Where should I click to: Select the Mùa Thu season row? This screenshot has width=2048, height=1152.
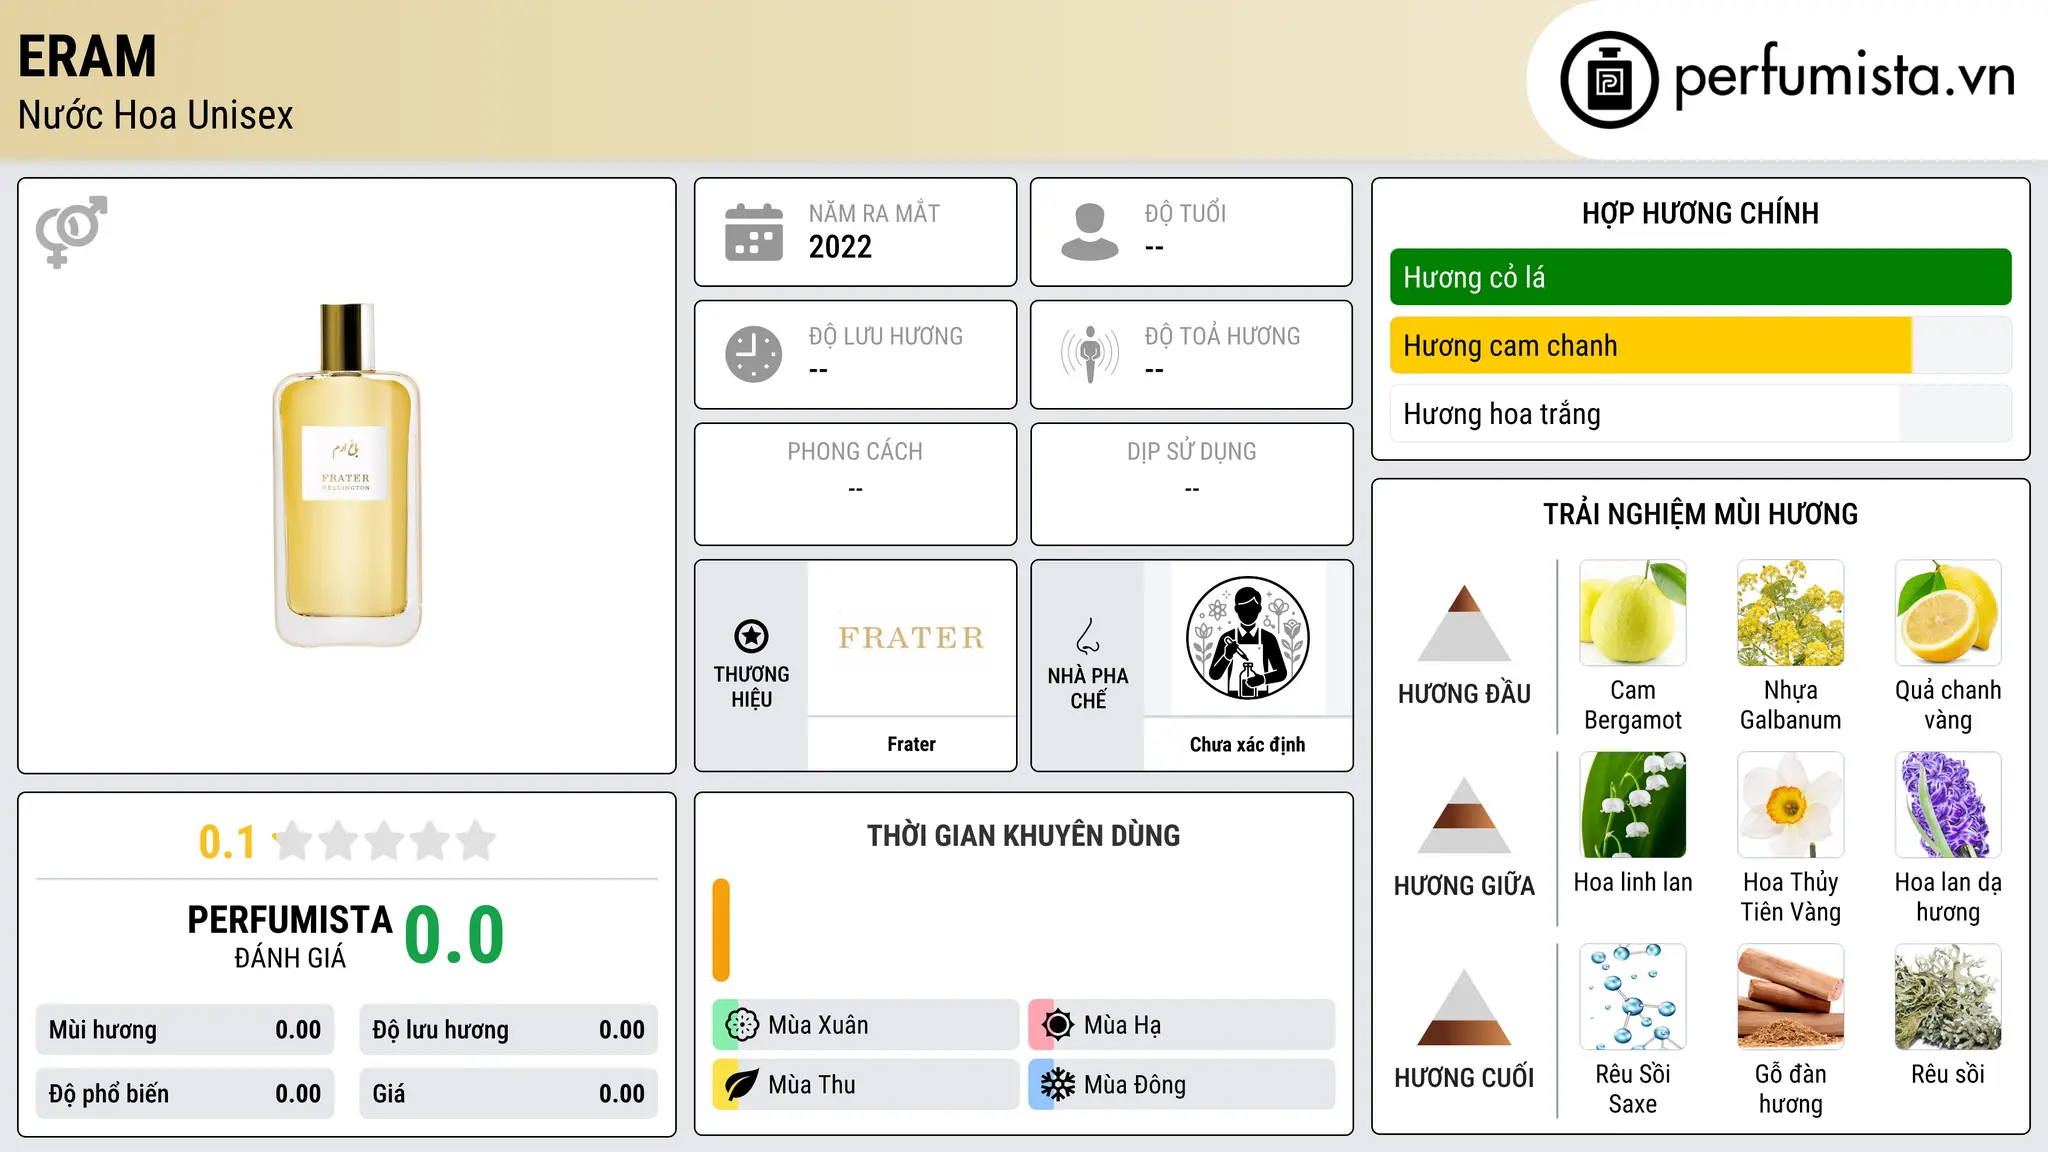tap(865, 1085)
